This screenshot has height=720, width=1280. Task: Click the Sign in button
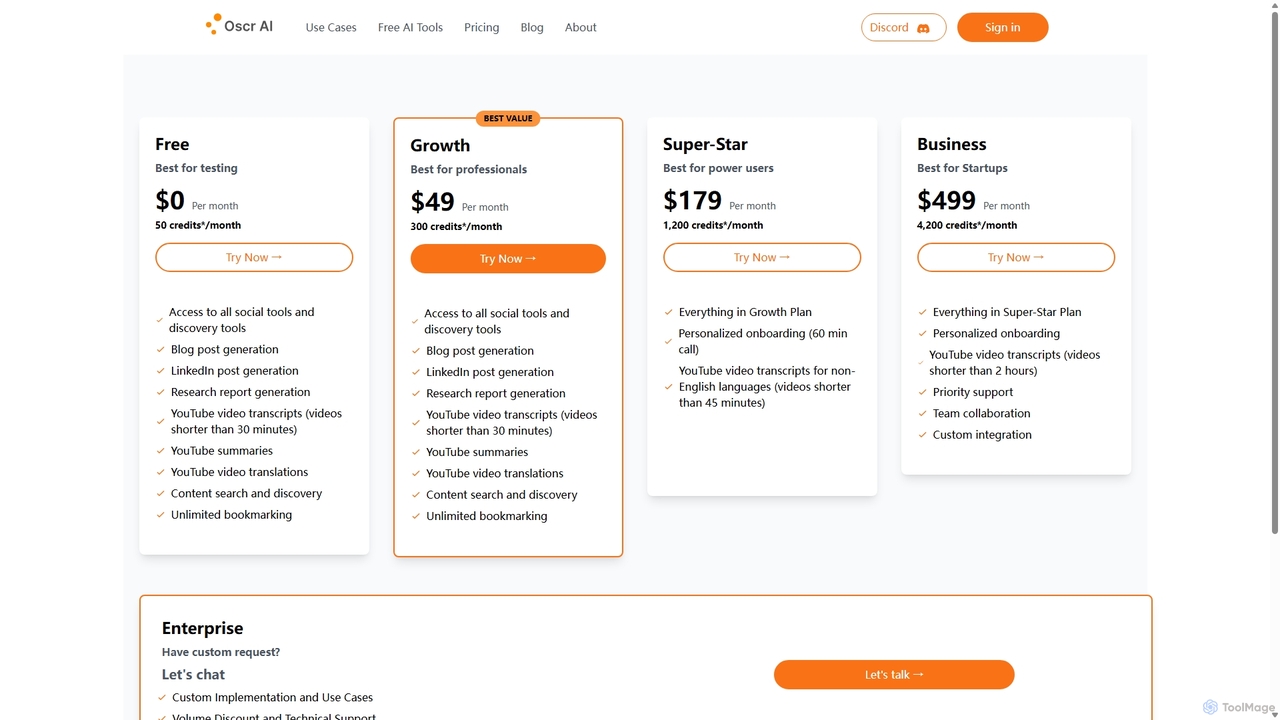coord(1002,27)
